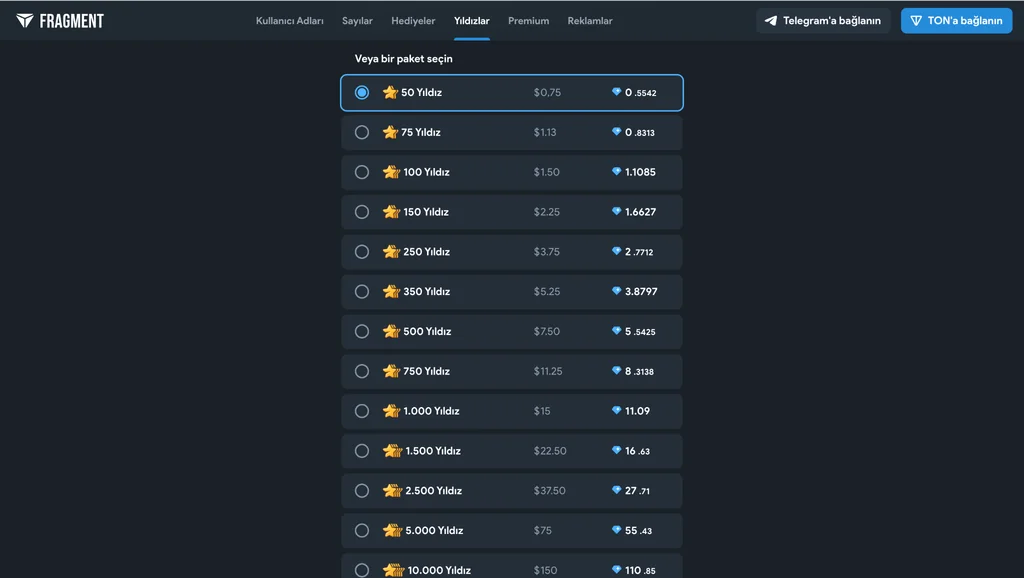Click the TON diamond icon next to 1.1085
1024x578 pixels.
click(x=616, y=172)
